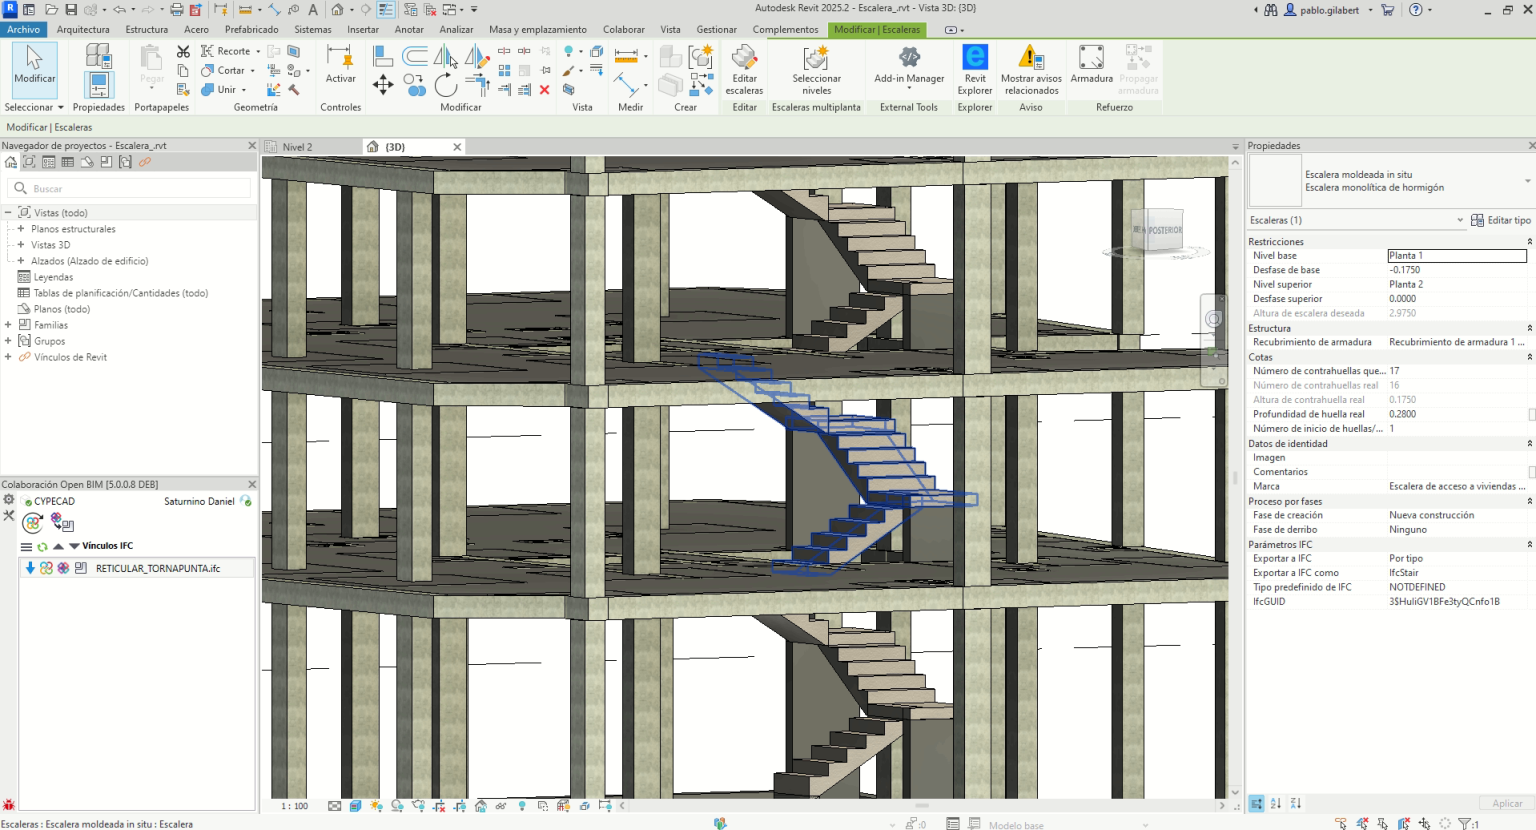Enable Revelar elementos ocultos lightbulb
The width and height of the screenshot is (1536, 830).
[523, 805]
